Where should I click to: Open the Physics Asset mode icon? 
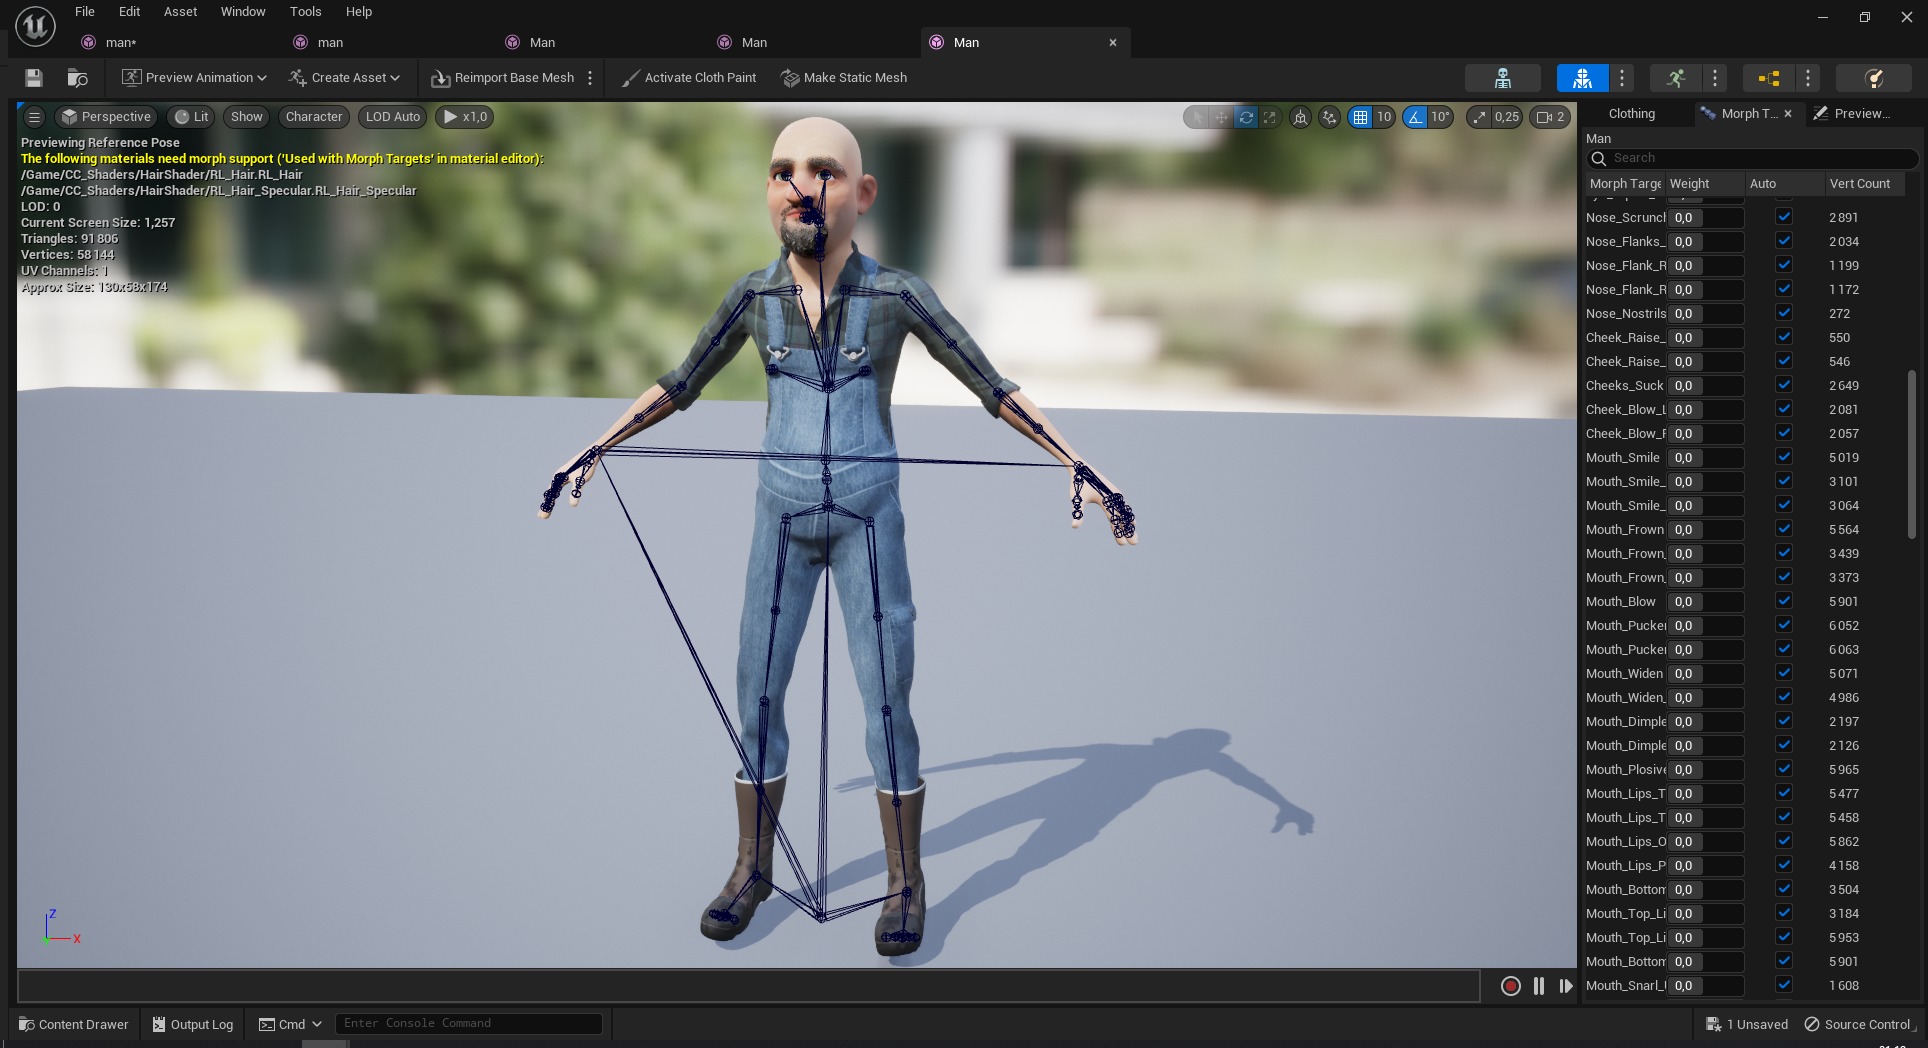[x=1875, y=78]
